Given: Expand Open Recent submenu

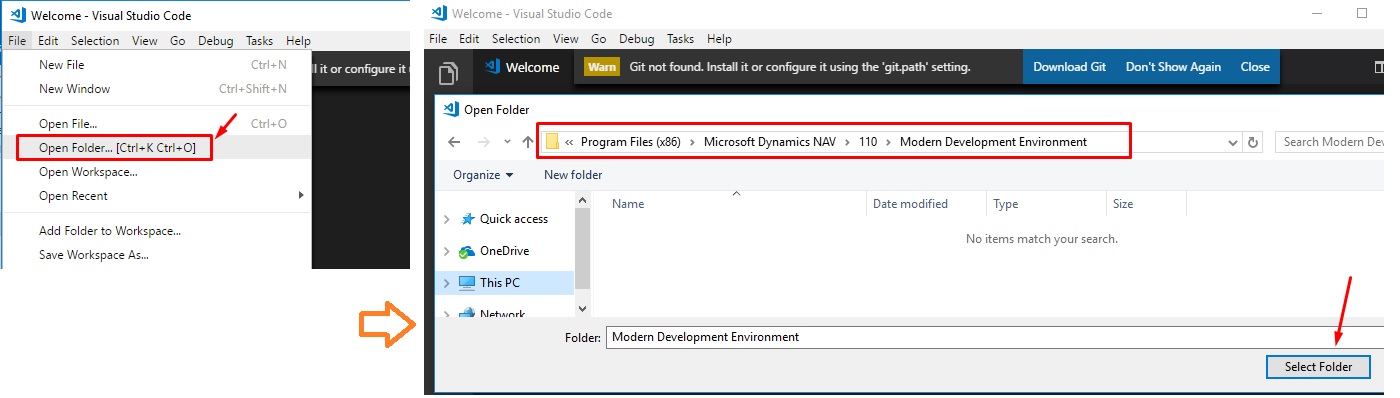Looking at the screenshot, I should [157, 195].
